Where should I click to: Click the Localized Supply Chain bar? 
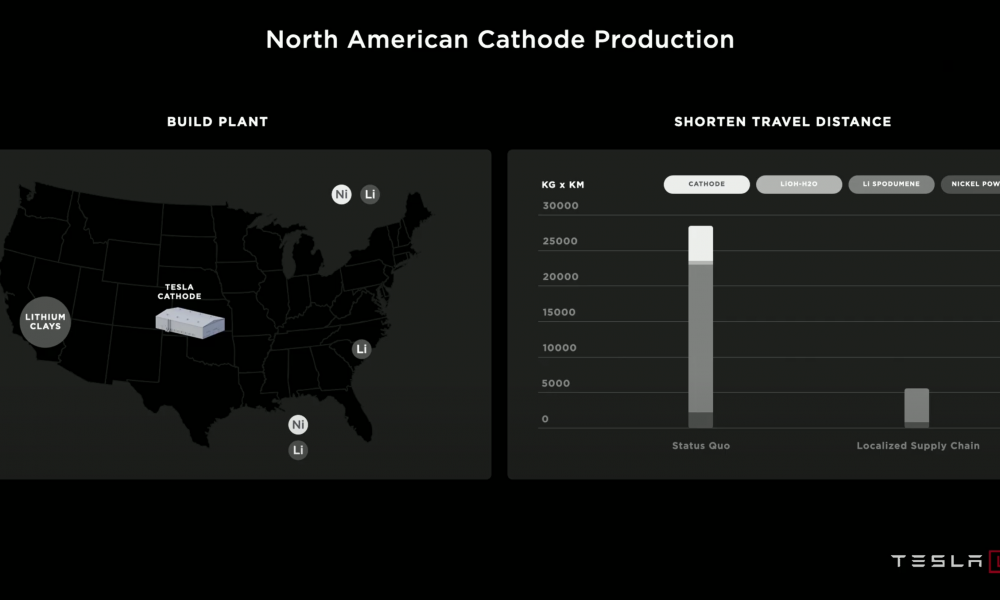pos(917,408)
